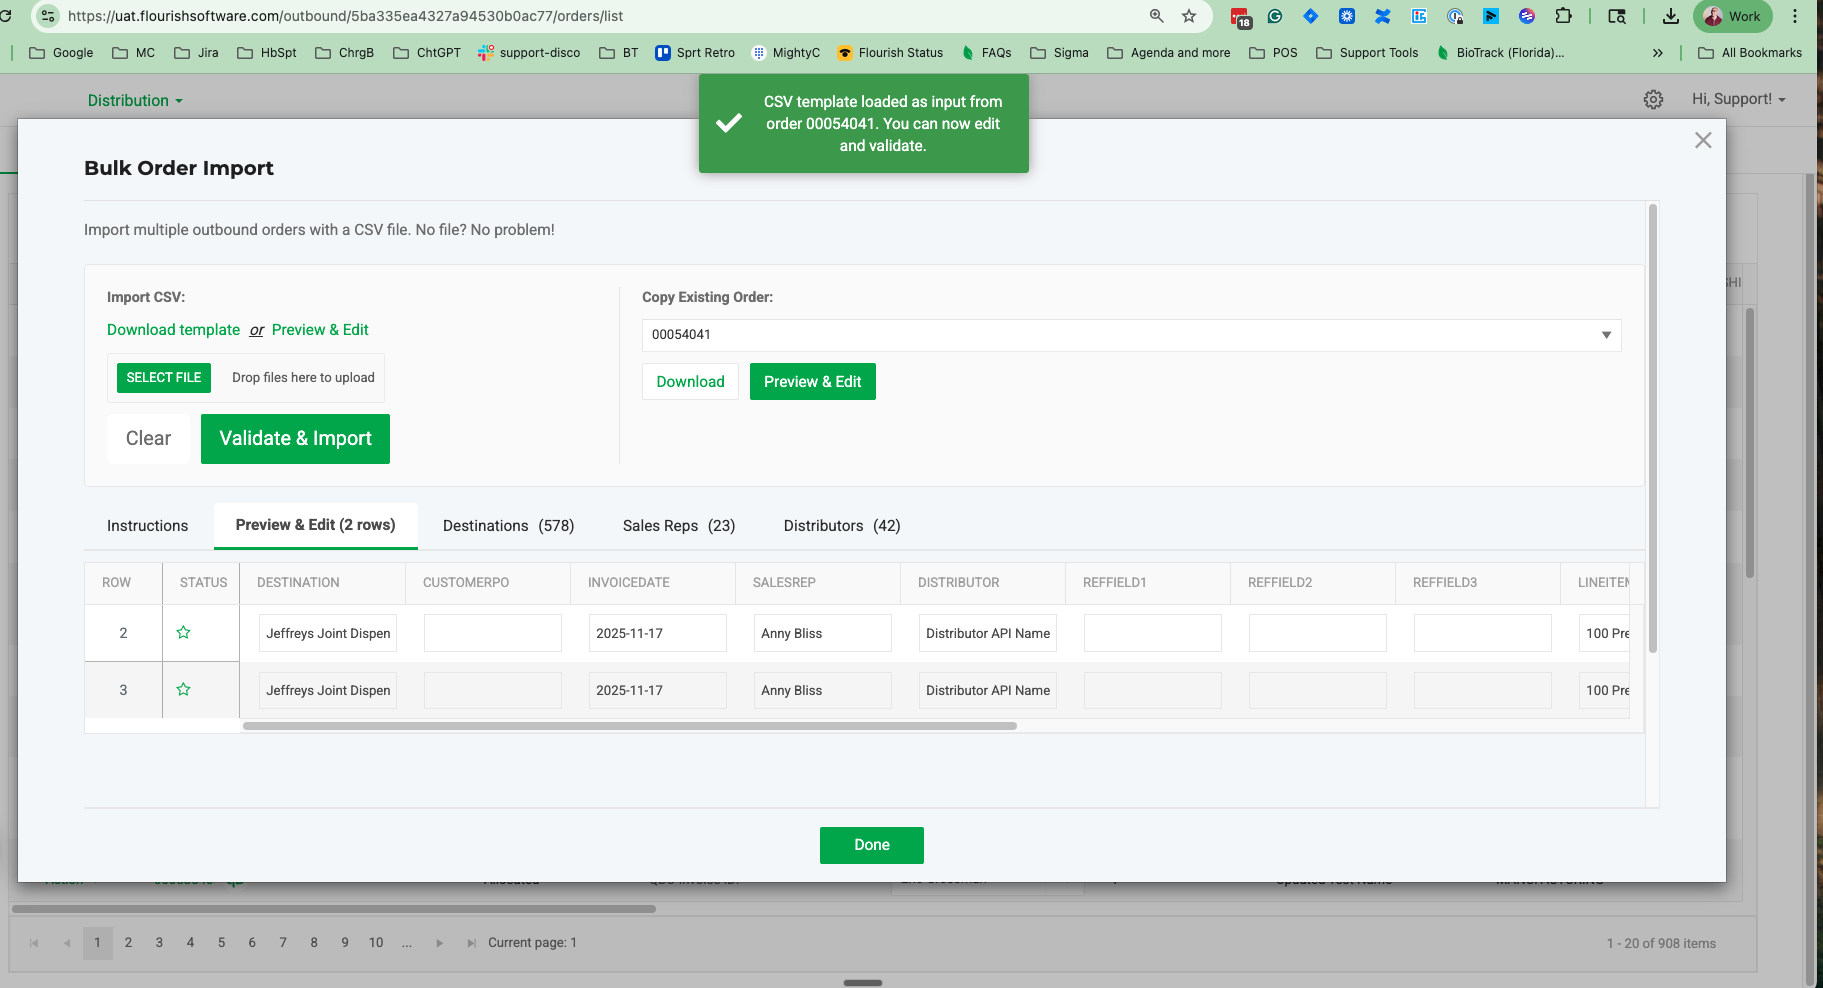Click the Download template link
The height and width of the screenshot is (988, 1823).
coord(174,330)
